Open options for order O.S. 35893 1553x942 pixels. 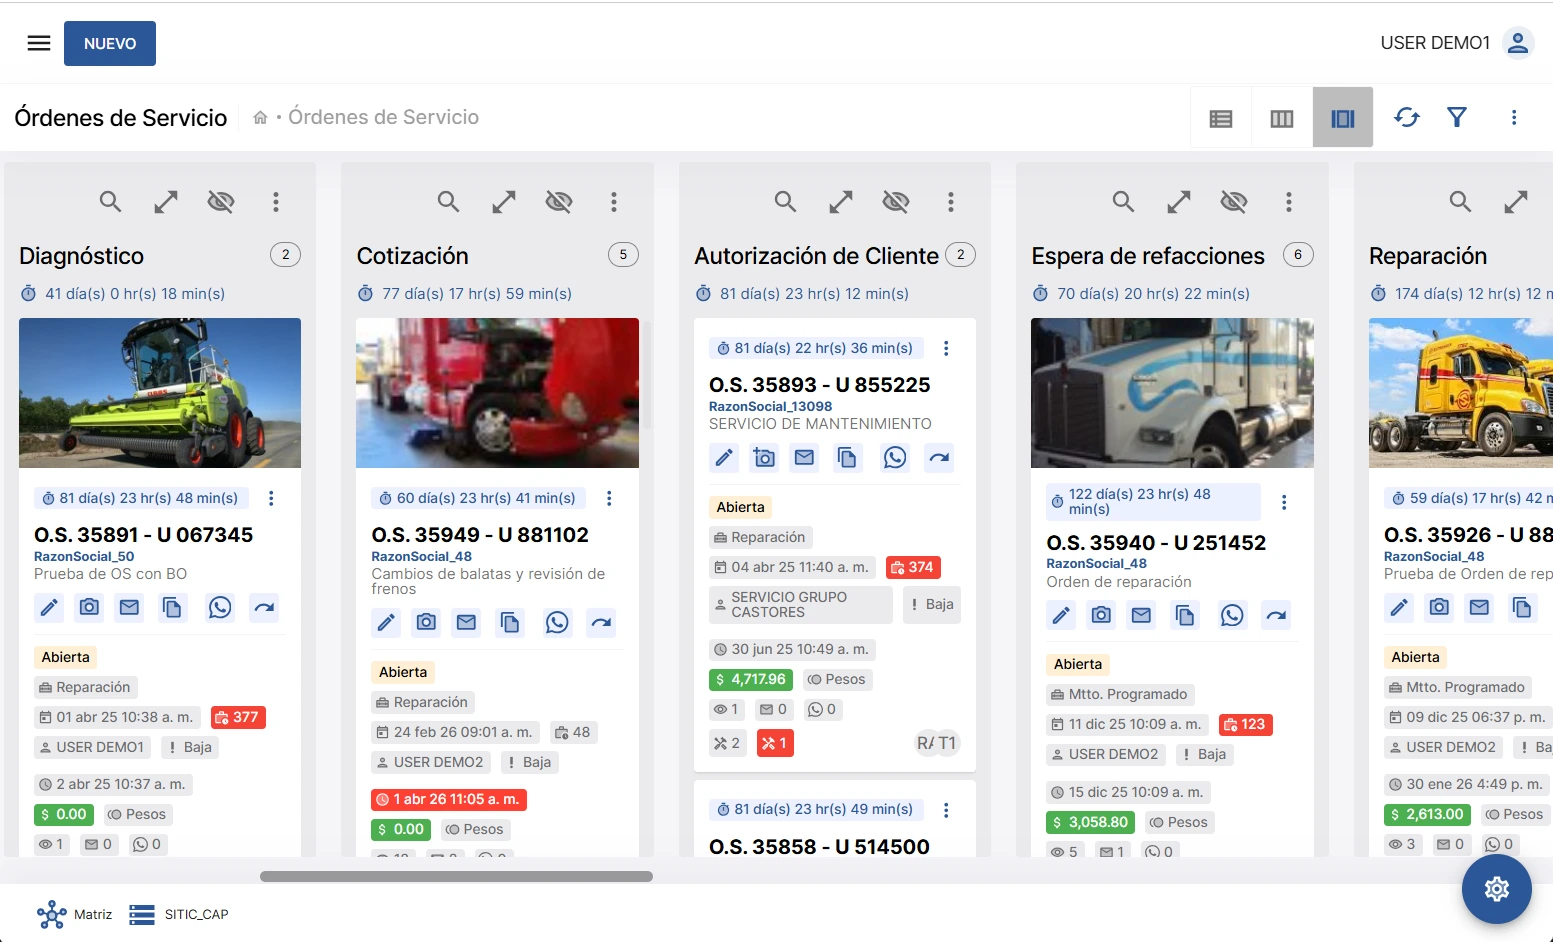(946, 348)
